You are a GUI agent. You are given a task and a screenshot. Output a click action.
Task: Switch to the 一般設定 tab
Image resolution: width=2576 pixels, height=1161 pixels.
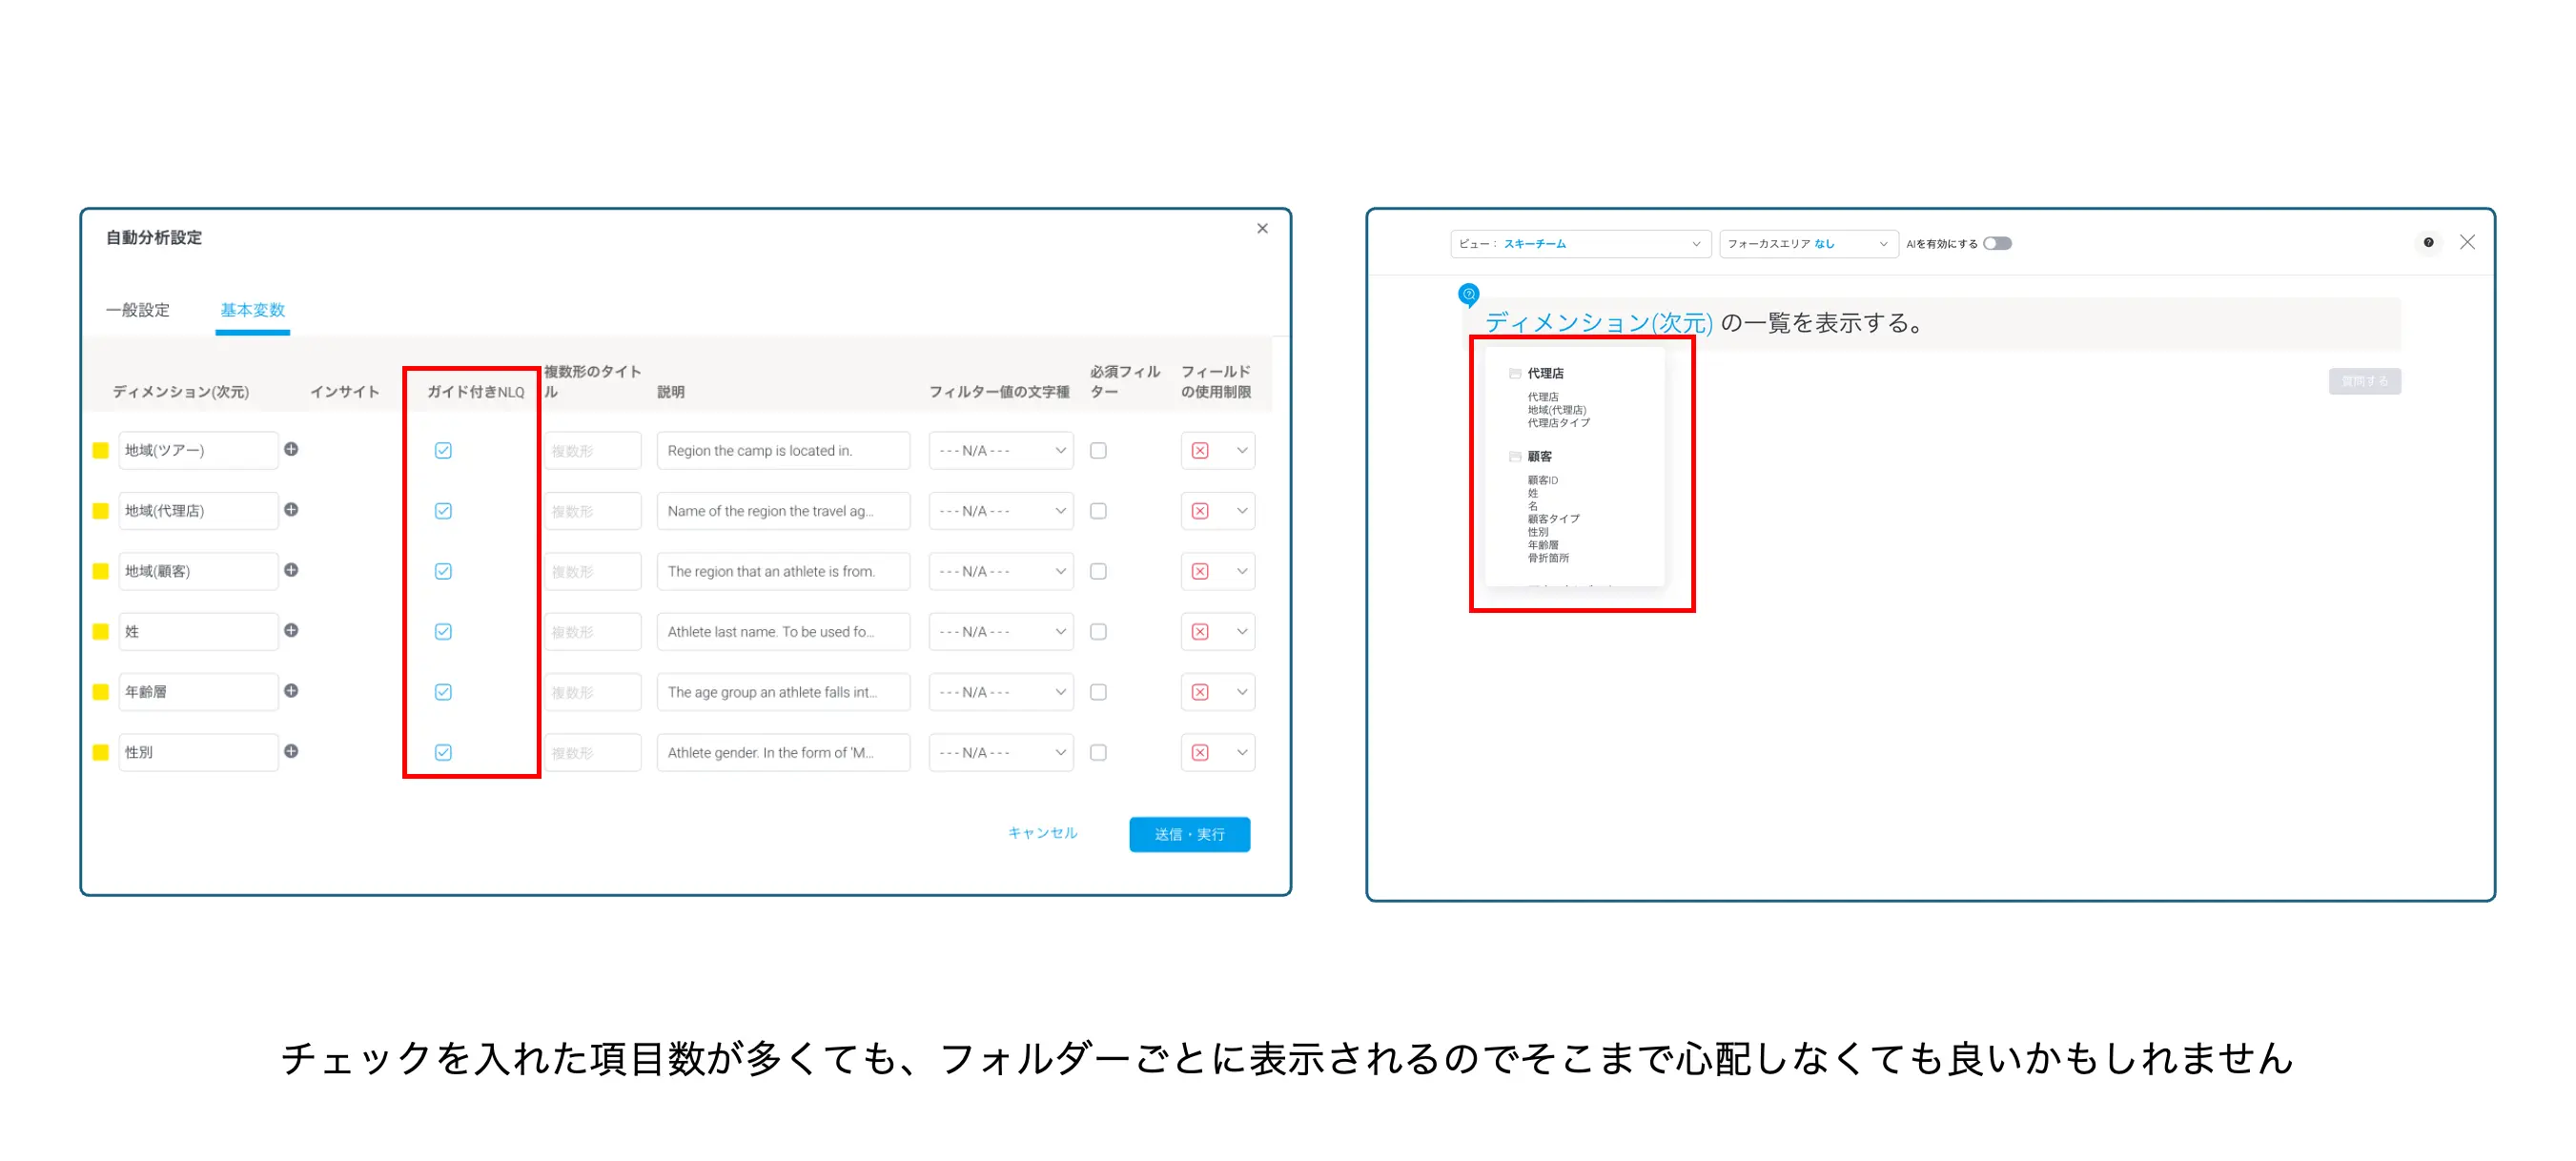137,310
